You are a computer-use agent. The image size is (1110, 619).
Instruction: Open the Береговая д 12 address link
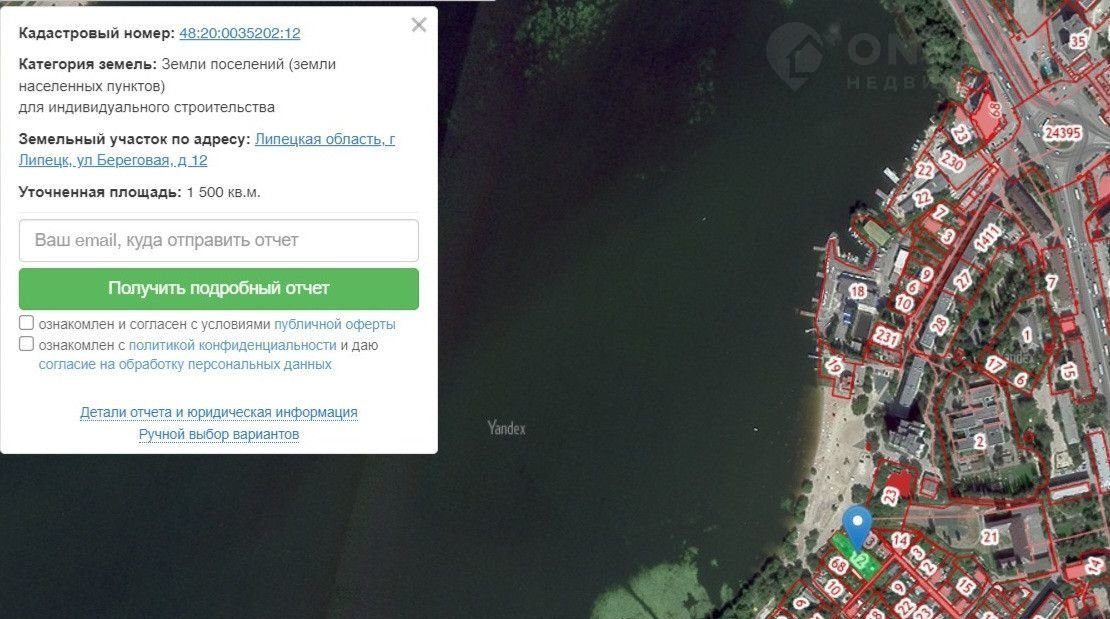(x=207, y=149)
